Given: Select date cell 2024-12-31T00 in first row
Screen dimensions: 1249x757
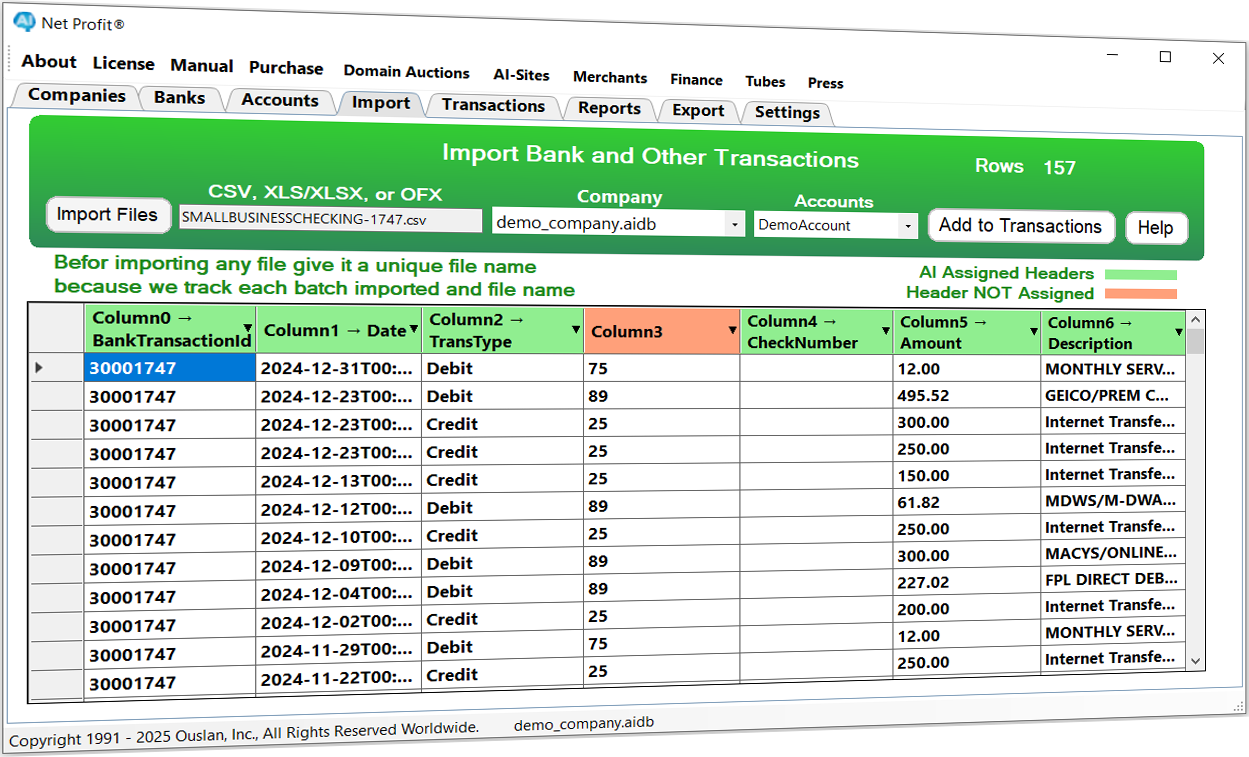Looking at the screenshot, I should pyautogui.click(x=340, y=368).
